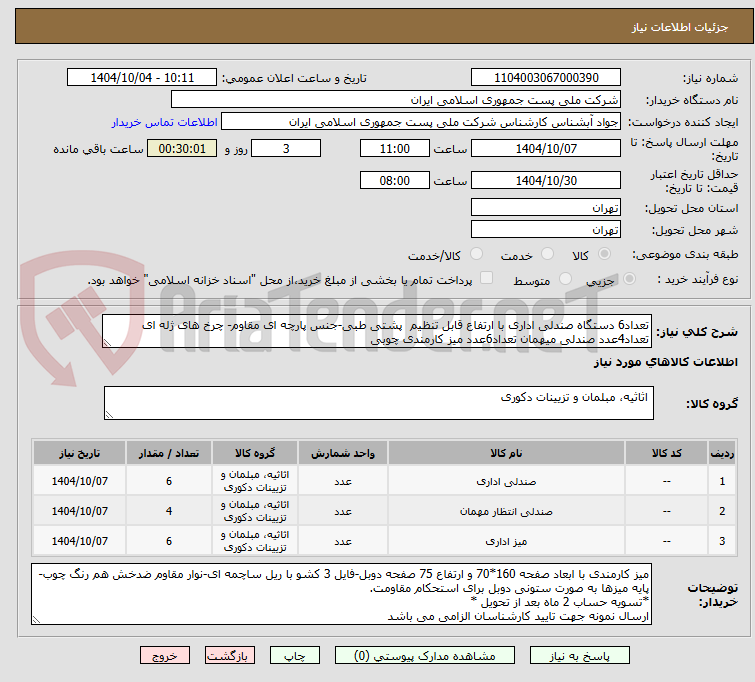Click the ردیف column header
The height and width of the screenshot is (682, 755).
coord(722,453)
